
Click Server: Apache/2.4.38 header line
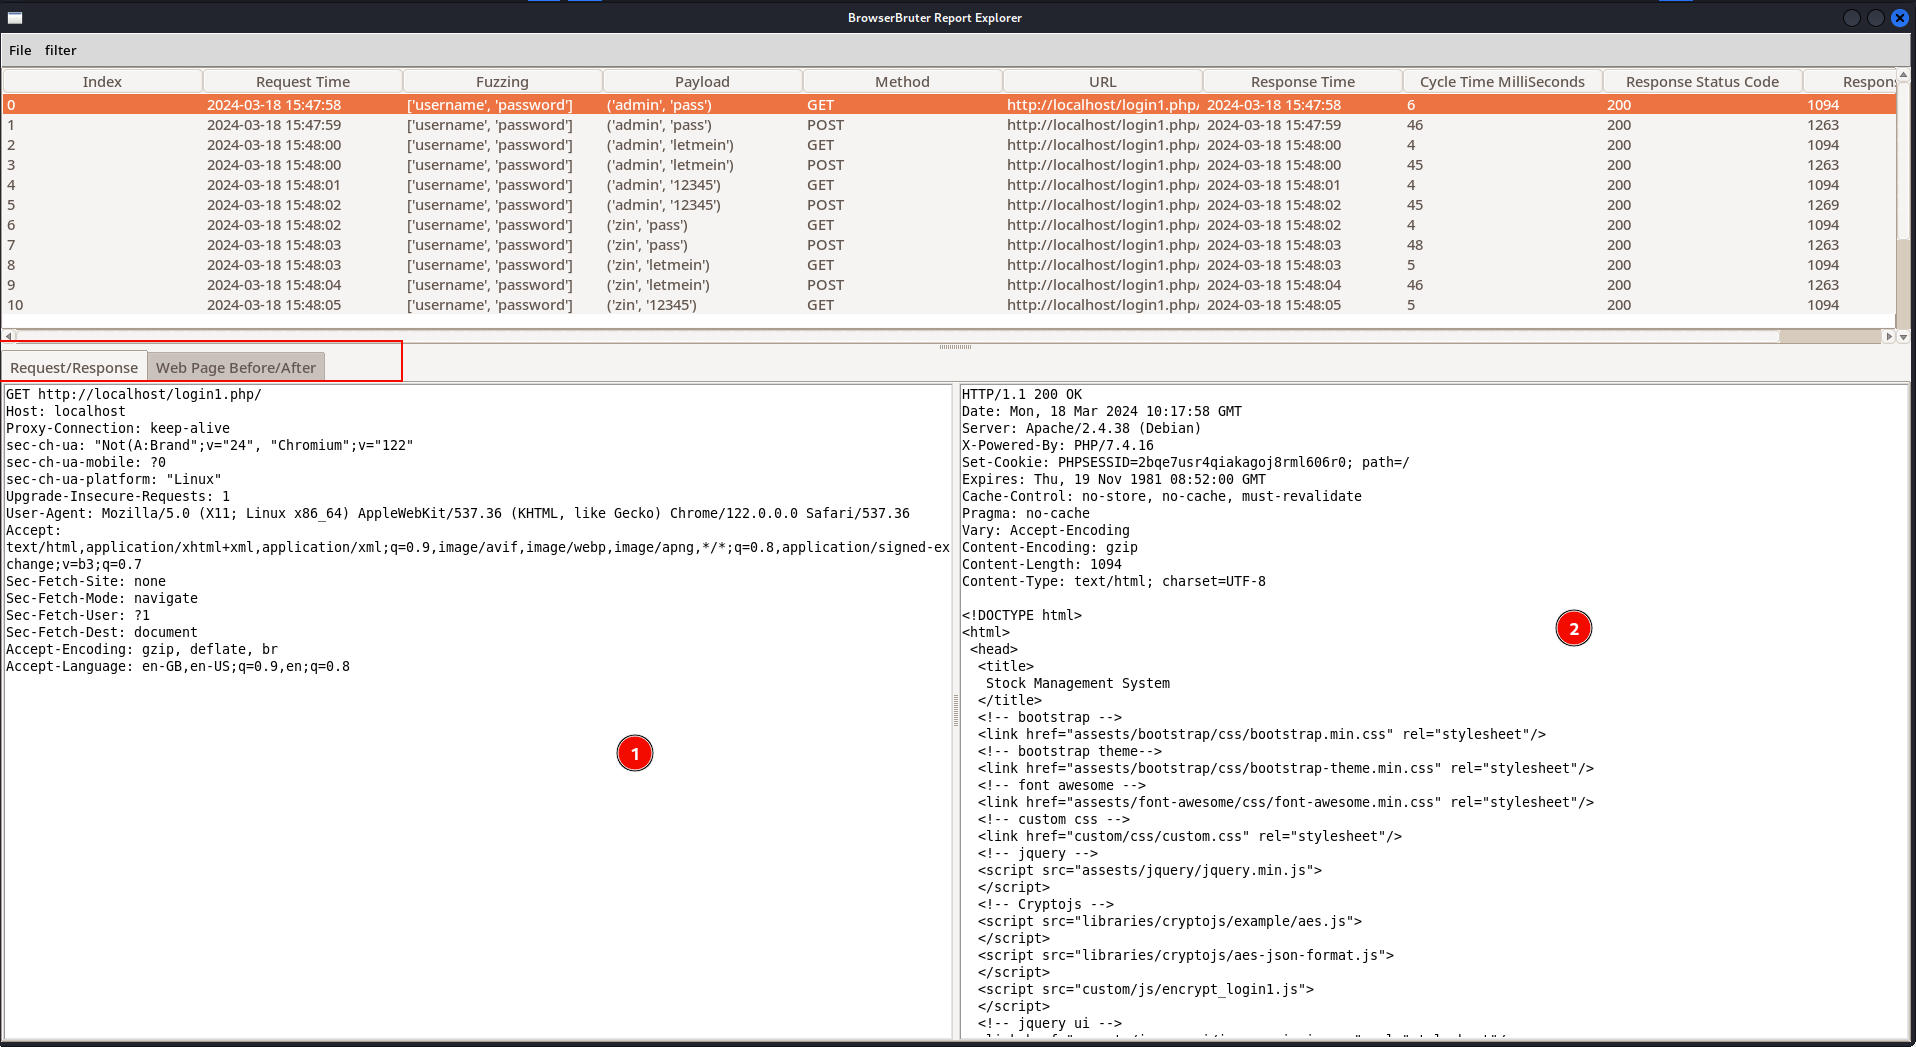tap(1081, 428)
